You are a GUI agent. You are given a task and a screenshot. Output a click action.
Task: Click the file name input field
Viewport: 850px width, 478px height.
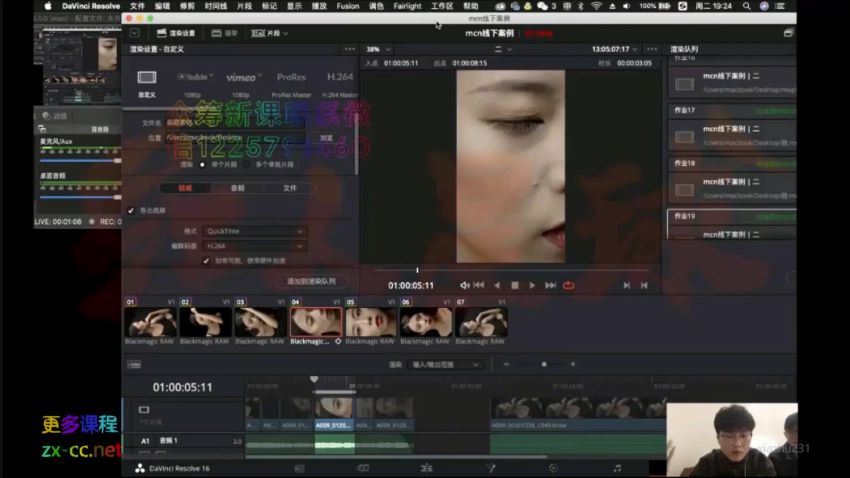(x=234, y=123)
